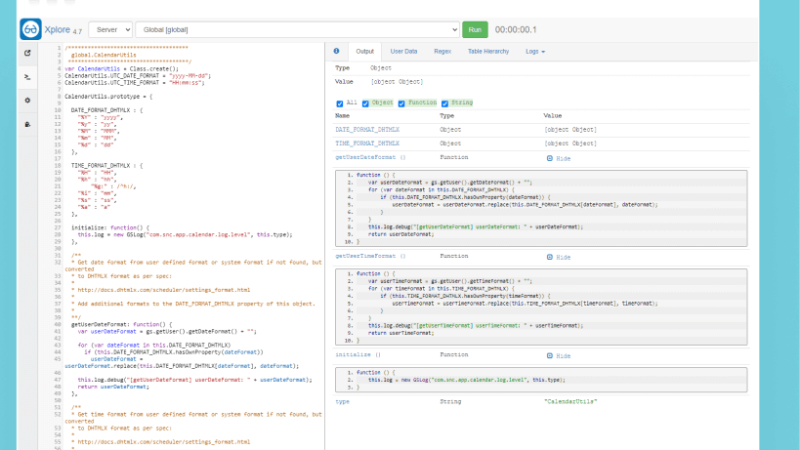Click the lock icon in left sidebar

coord(27,124)
